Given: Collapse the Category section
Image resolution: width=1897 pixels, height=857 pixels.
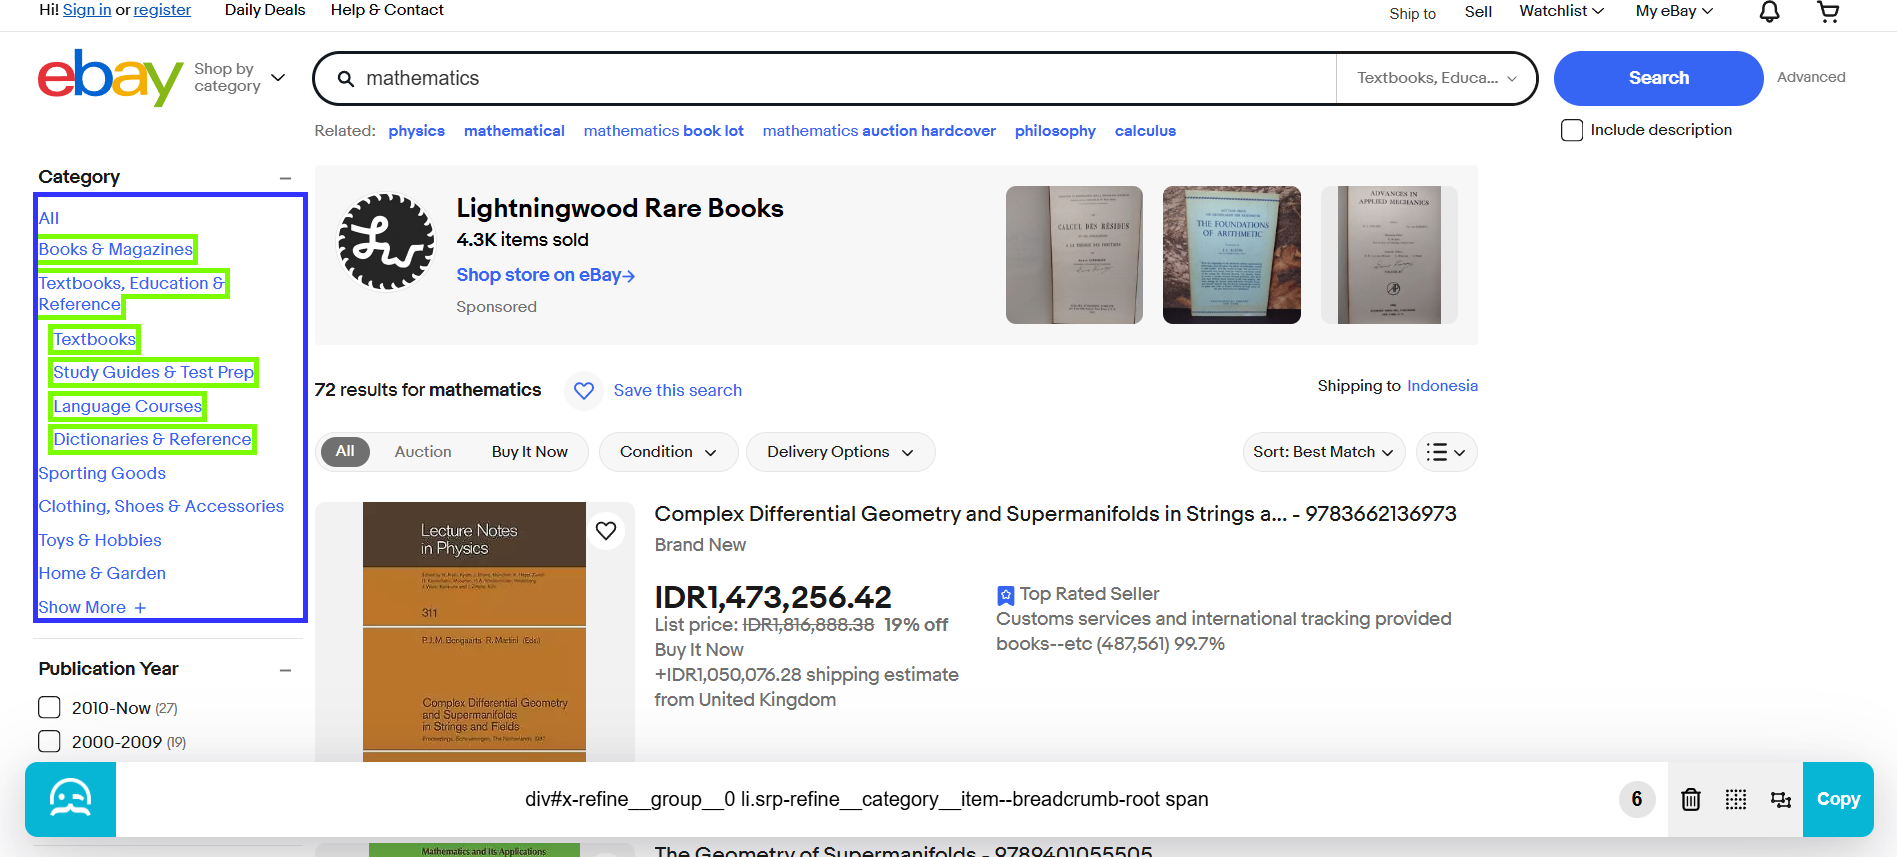Looking at the screenshot, I should point(285,178).
